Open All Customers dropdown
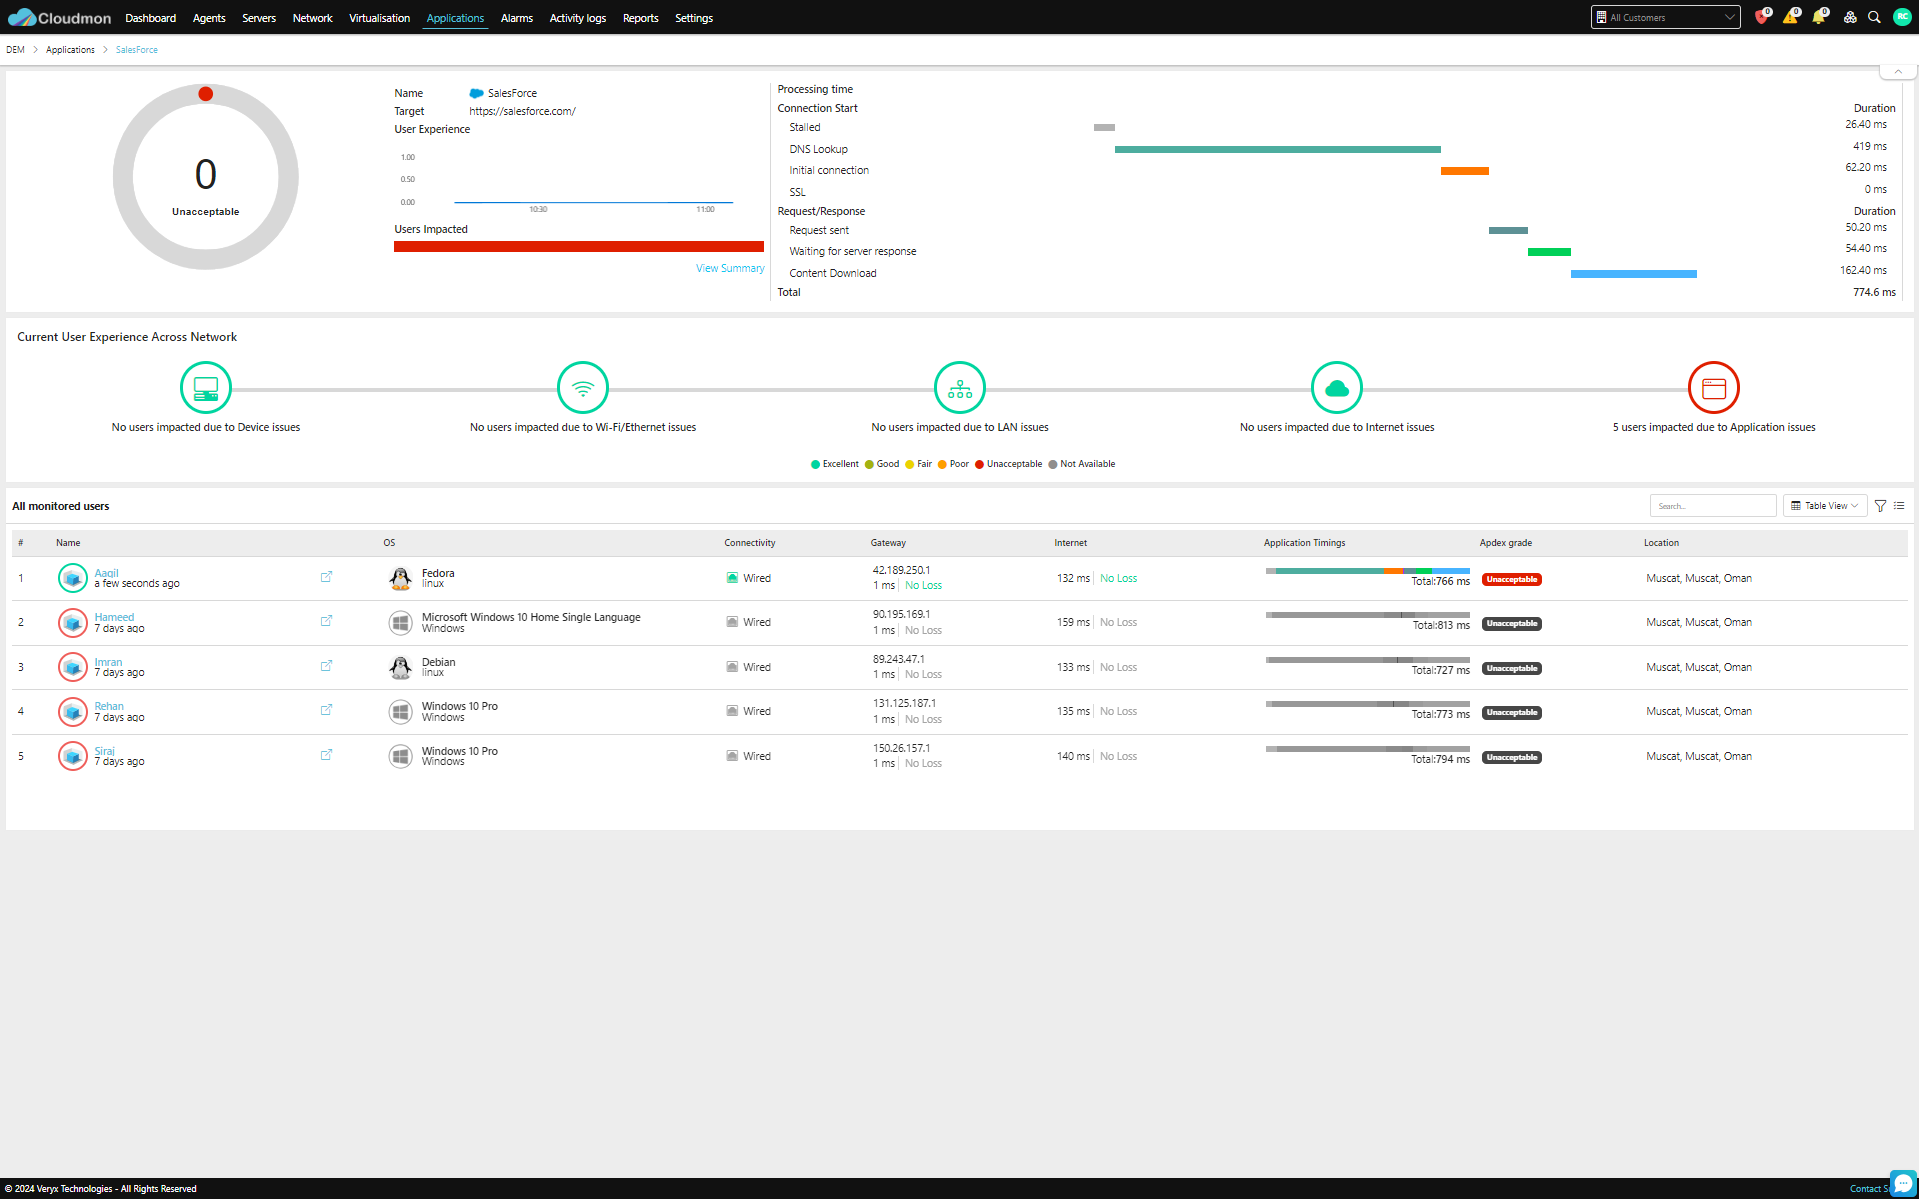This screenshot has height=1199, width=1919. (x=1665, y=17)
